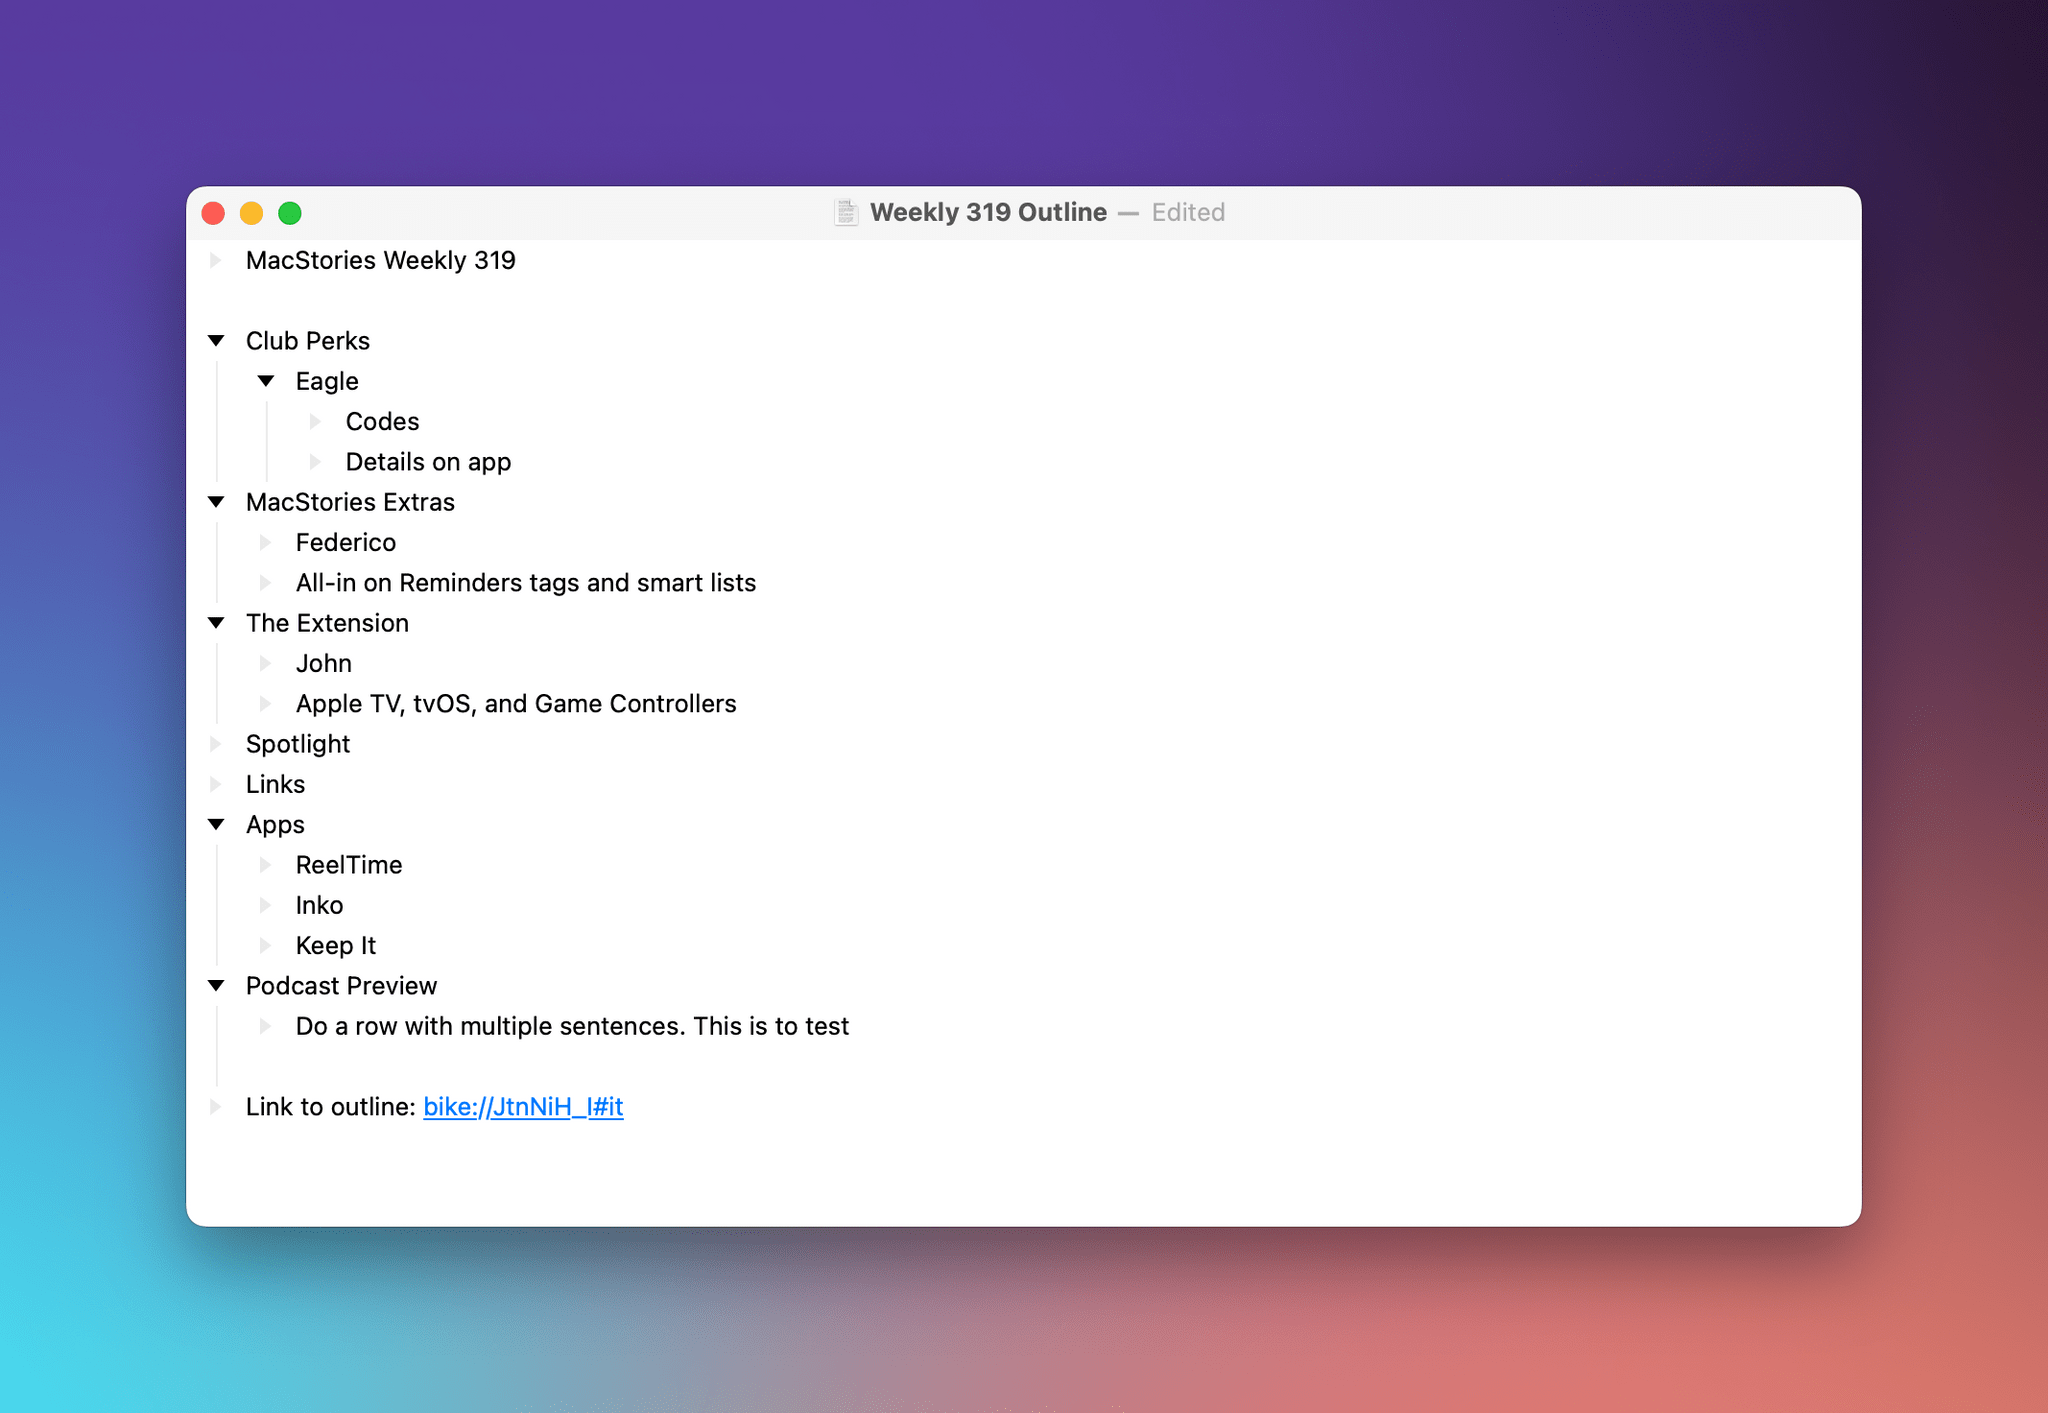The width and height of the screenshot is (2048, 1413).
Task: Click the triangle beside Federico
Action: coord(266,542)
